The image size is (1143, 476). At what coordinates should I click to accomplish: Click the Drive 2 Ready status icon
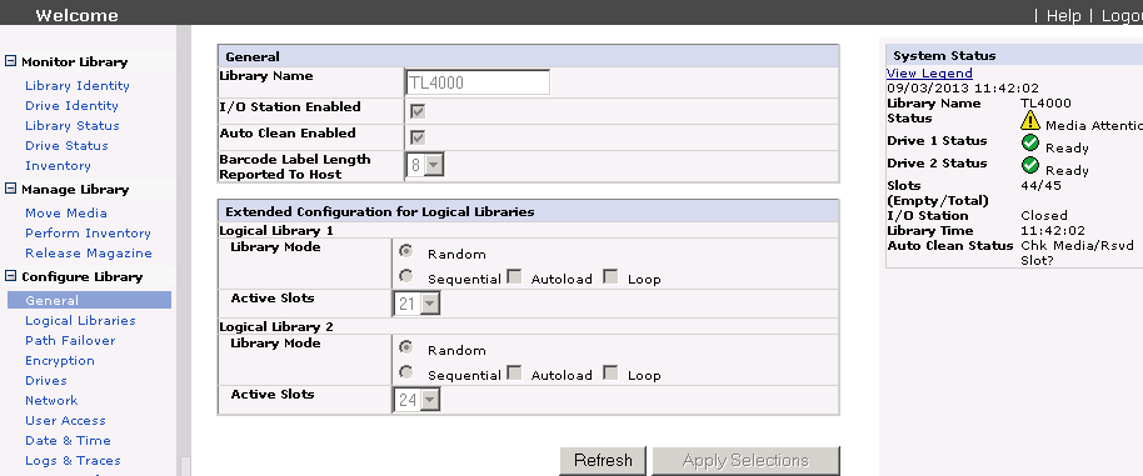pos(1030,165)
